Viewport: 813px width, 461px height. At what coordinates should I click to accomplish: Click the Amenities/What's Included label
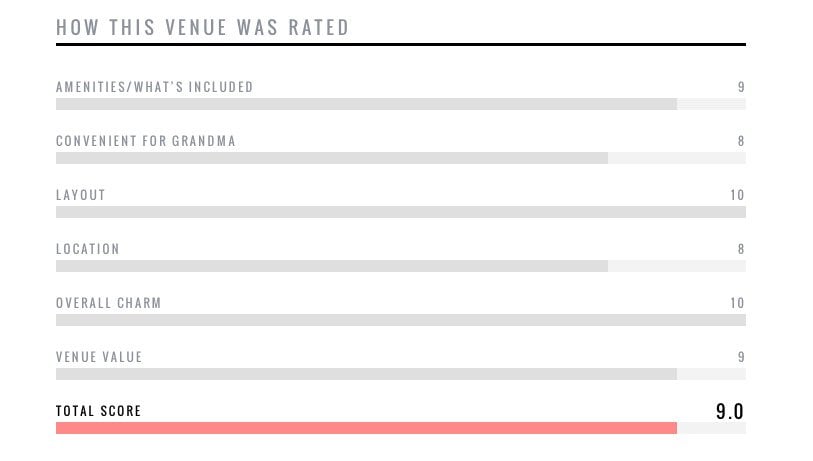pos(155,87)
